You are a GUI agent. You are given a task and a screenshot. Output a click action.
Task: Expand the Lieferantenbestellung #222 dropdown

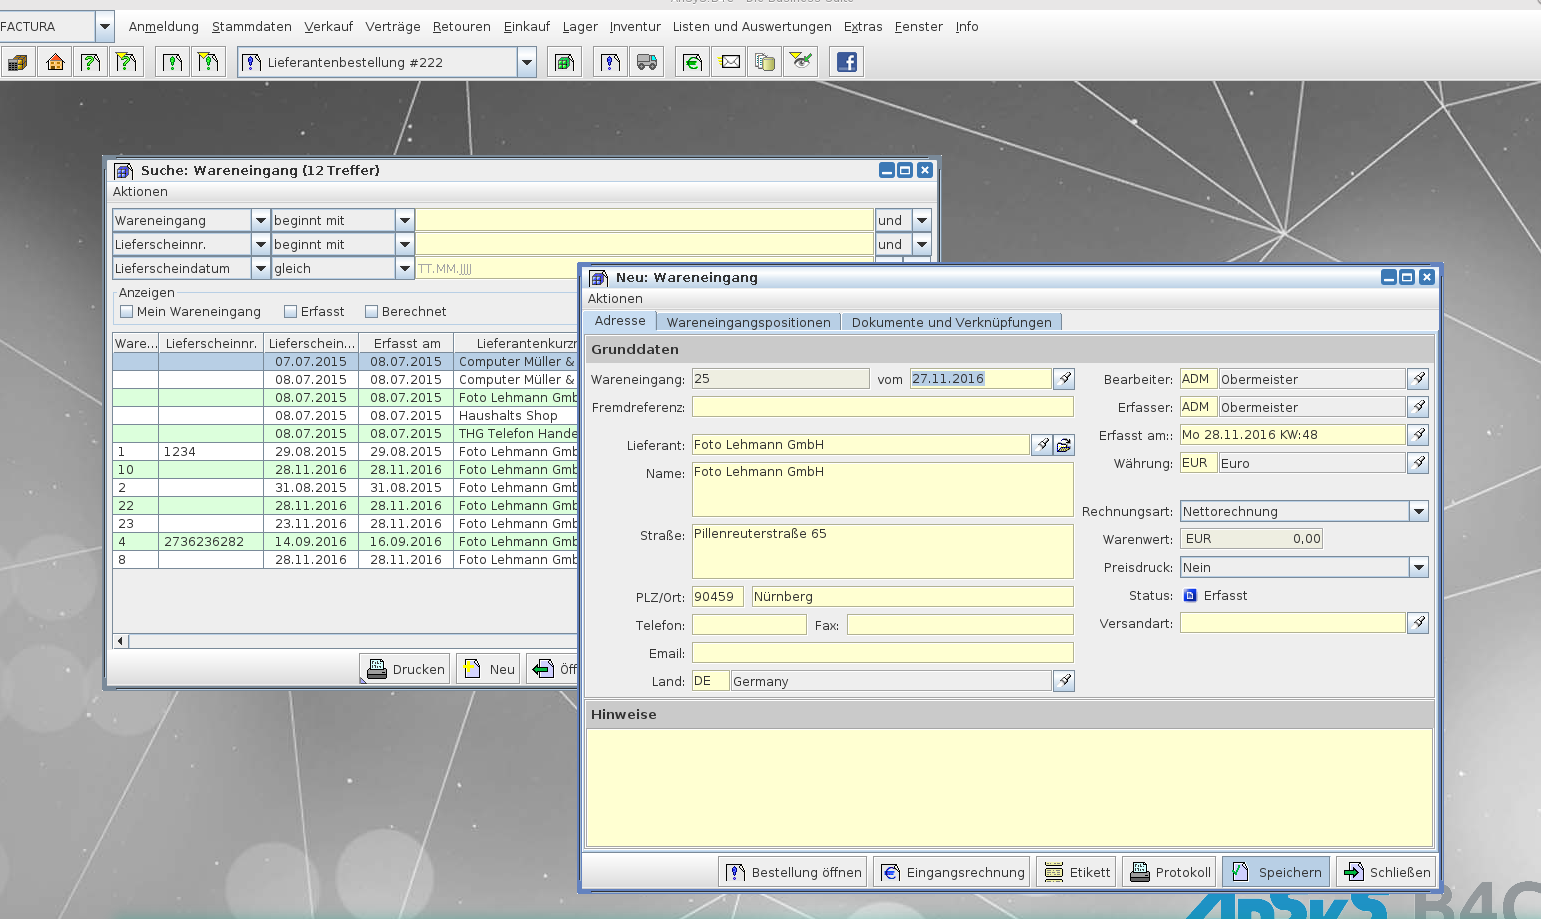coord(527,62)
